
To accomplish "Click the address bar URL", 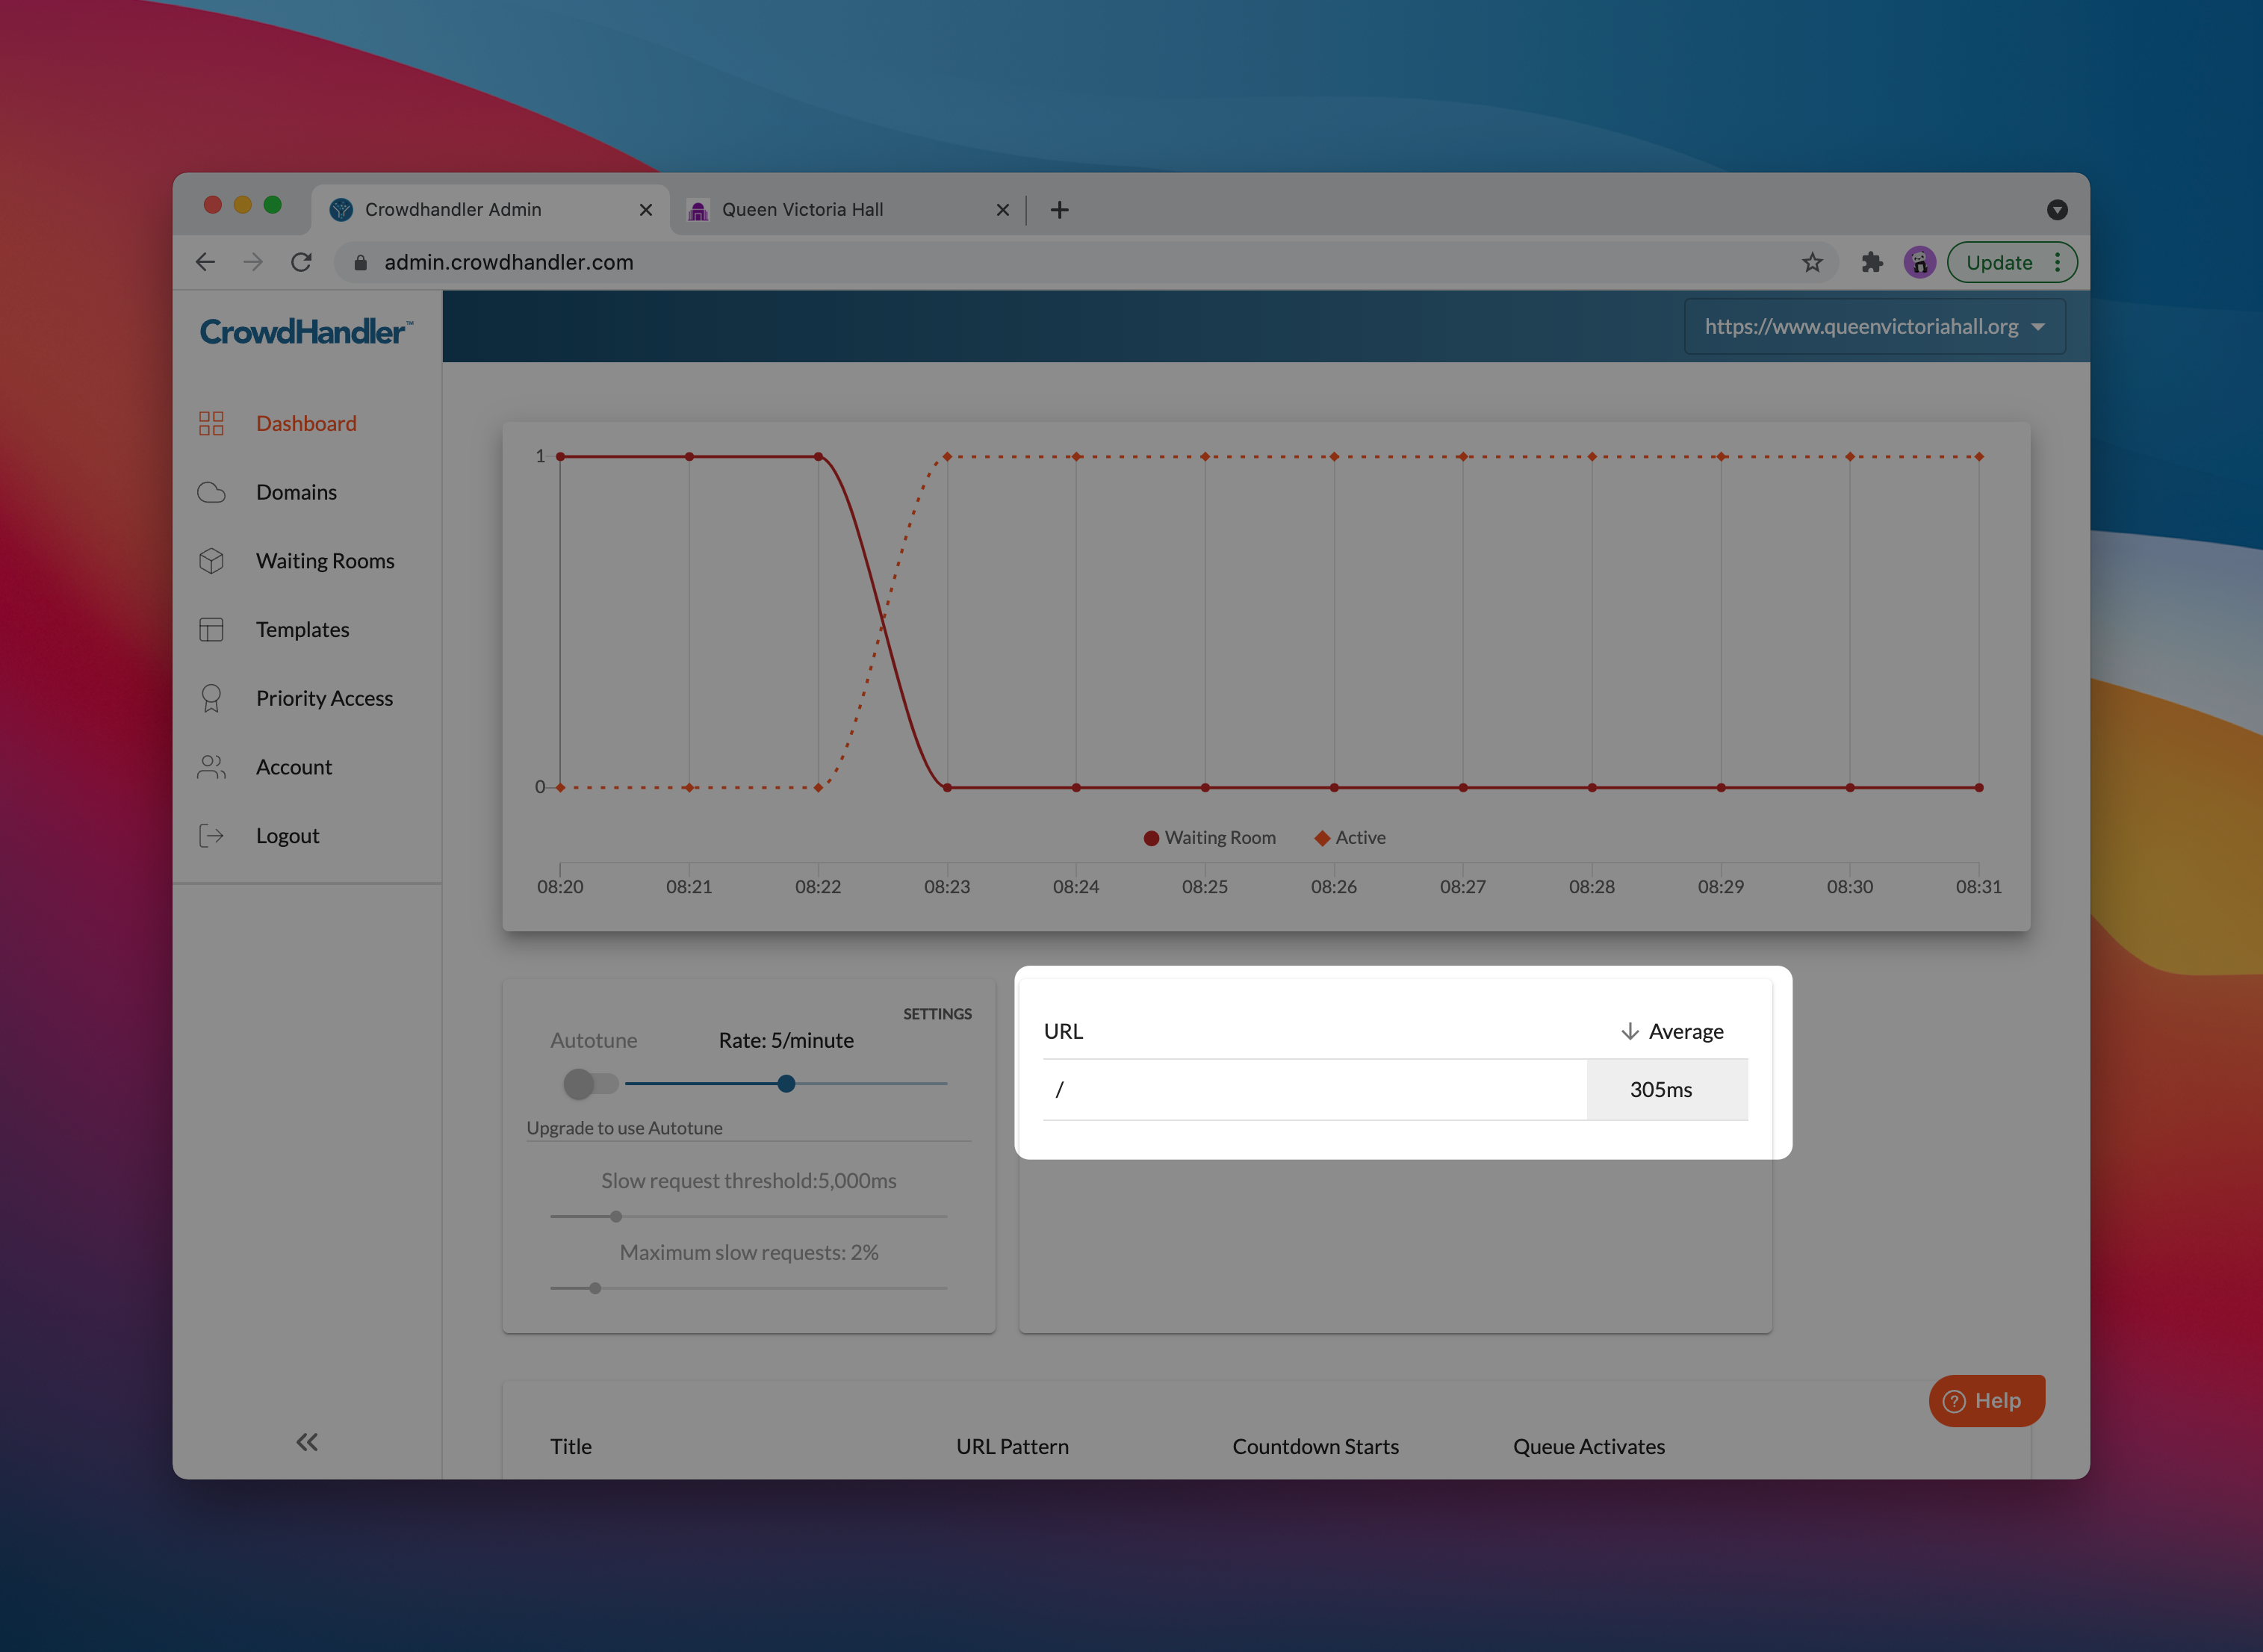I will (x=508, y=262).
